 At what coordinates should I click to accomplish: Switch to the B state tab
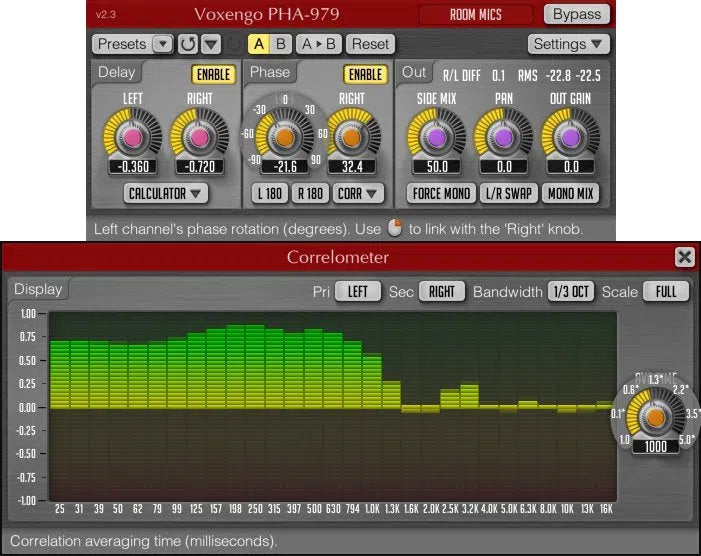click(280, 44)
